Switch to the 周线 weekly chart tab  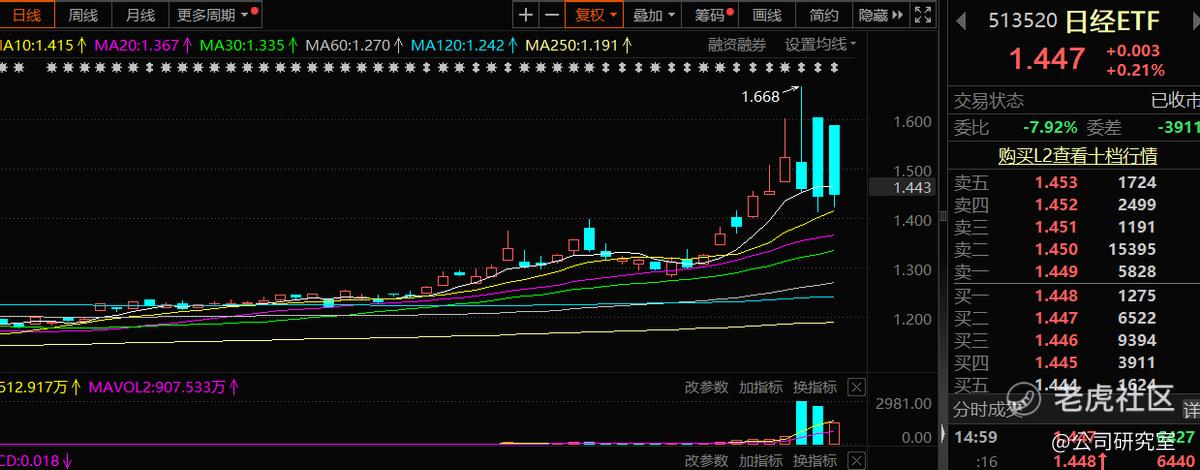coord(83,15)
